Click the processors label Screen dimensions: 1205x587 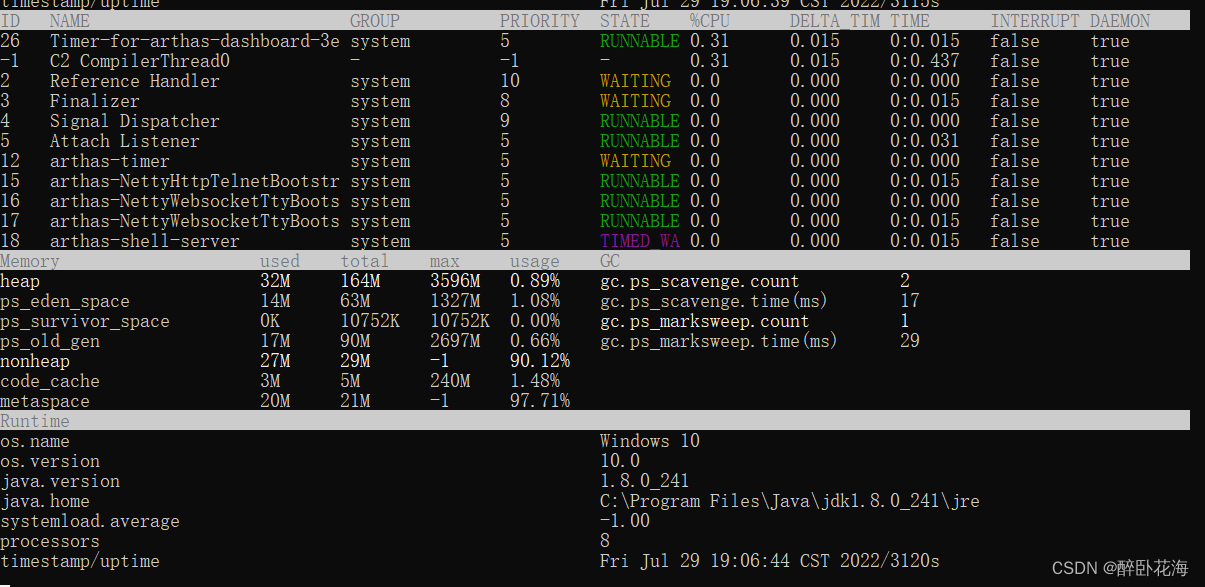(x=50, y=541)
